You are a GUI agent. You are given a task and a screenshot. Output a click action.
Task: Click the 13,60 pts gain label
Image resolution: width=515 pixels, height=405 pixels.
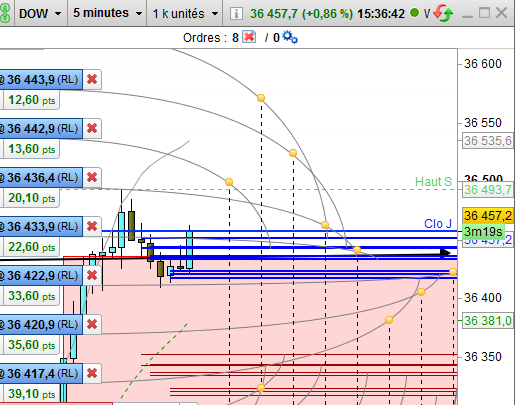point(31,149)
